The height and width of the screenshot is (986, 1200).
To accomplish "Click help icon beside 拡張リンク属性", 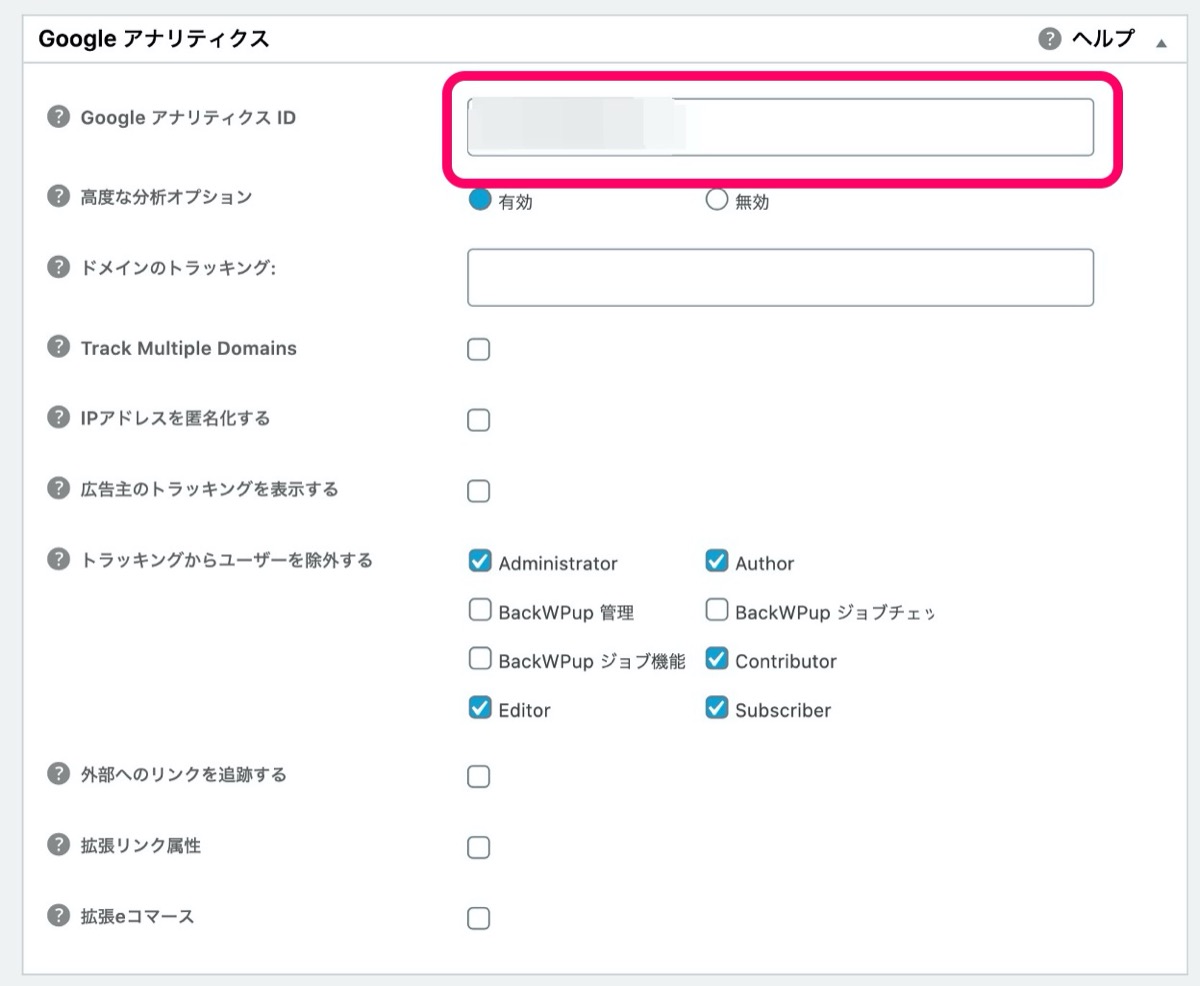I will [59, 845].
